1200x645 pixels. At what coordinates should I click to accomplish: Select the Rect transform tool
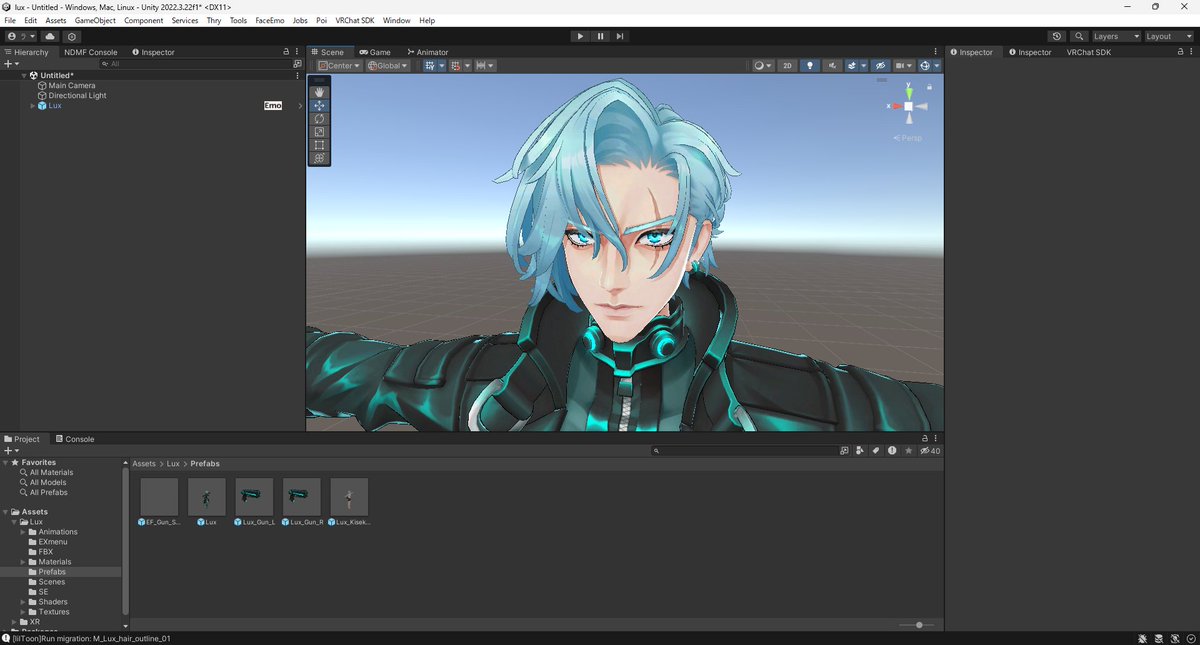[319, 145]
